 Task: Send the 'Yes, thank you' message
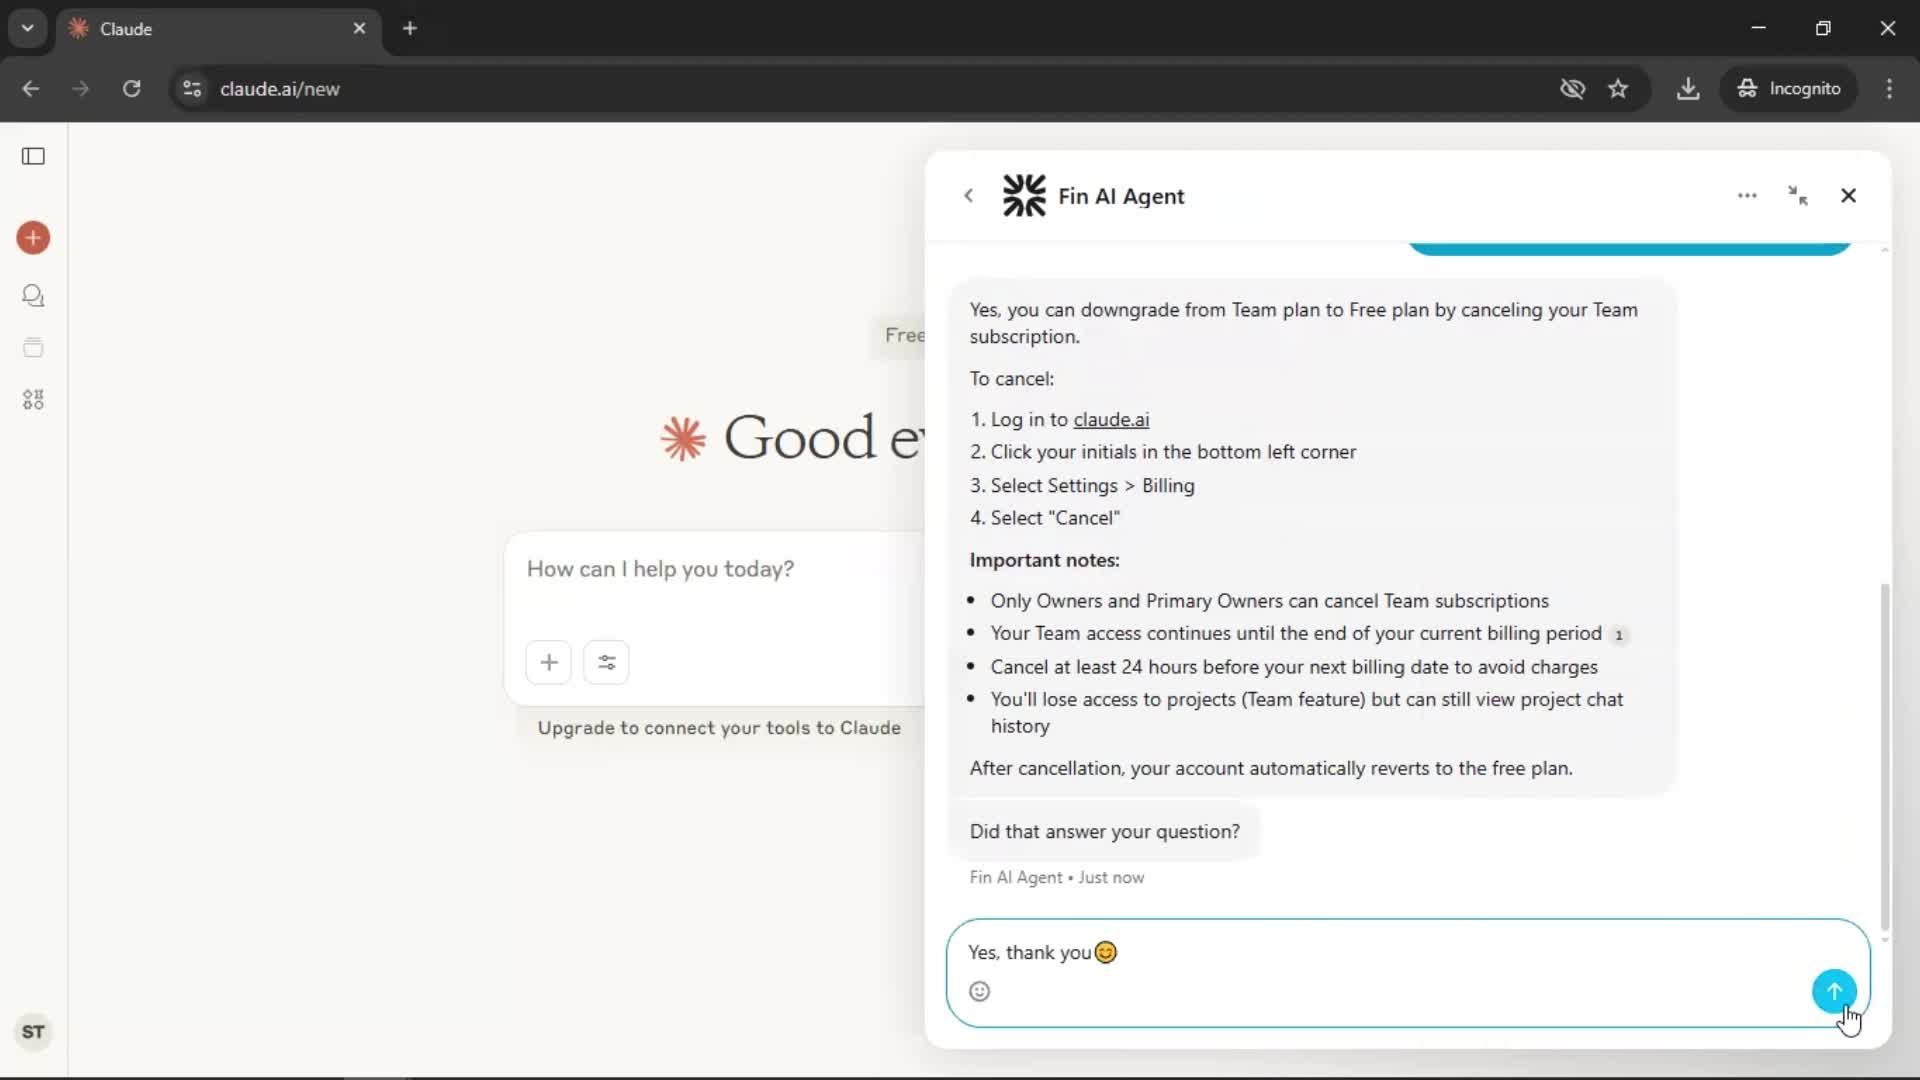tap(1834, 991)
